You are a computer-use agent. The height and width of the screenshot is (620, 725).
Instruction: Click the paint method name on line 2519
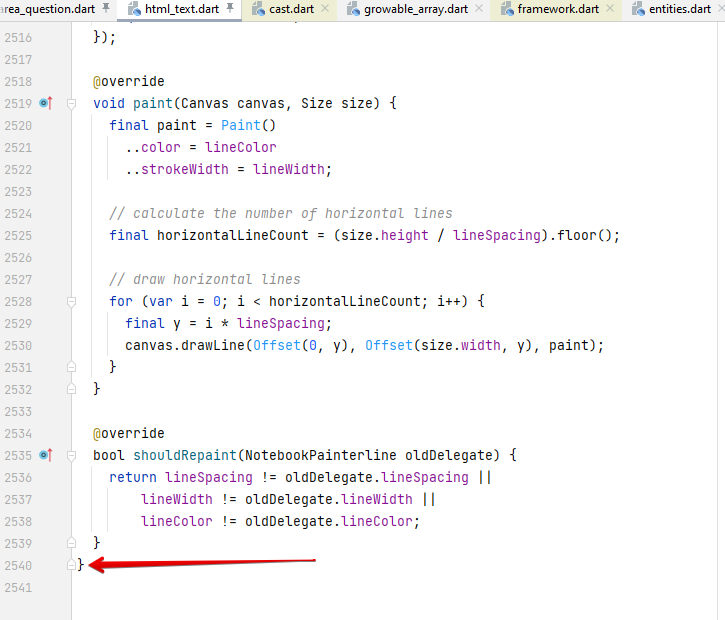(x=153, y=103)
